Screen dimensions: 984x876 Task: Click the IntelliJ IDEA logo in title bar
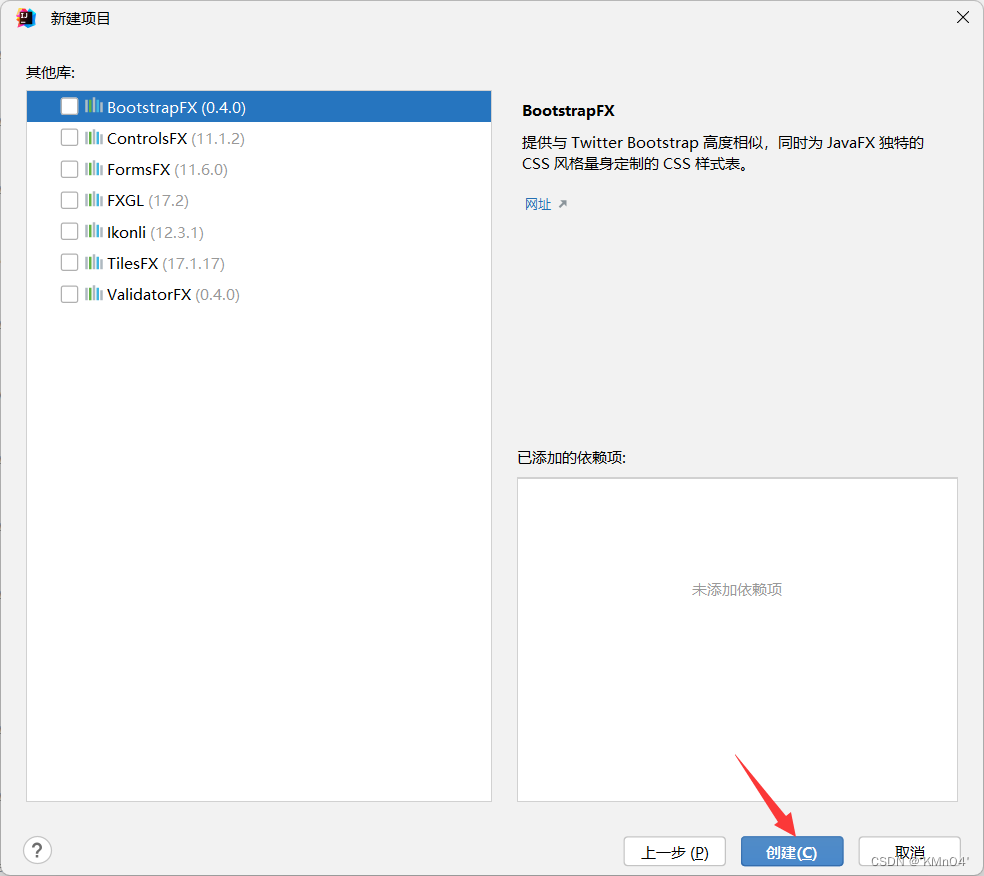[x=25, y=17]
